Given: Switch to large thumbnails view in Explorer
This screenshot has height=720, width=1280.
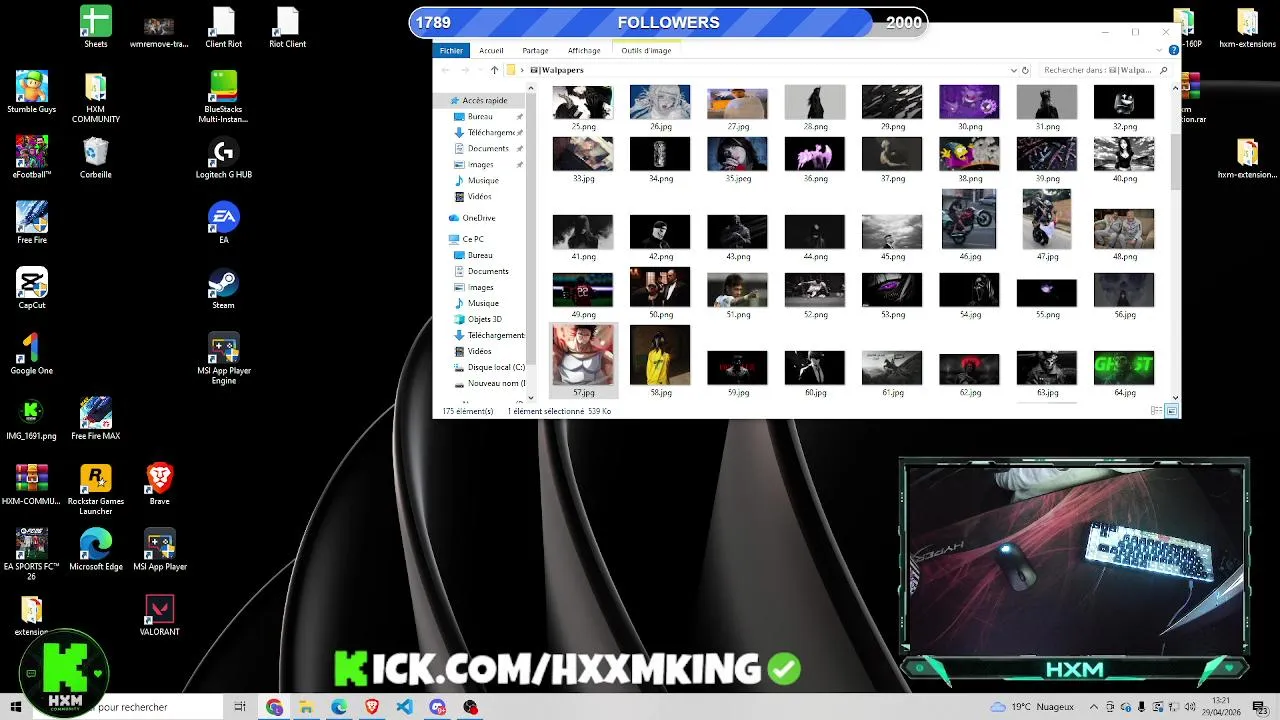Looking at the screenshot, I should click(x=1172, y=411).
